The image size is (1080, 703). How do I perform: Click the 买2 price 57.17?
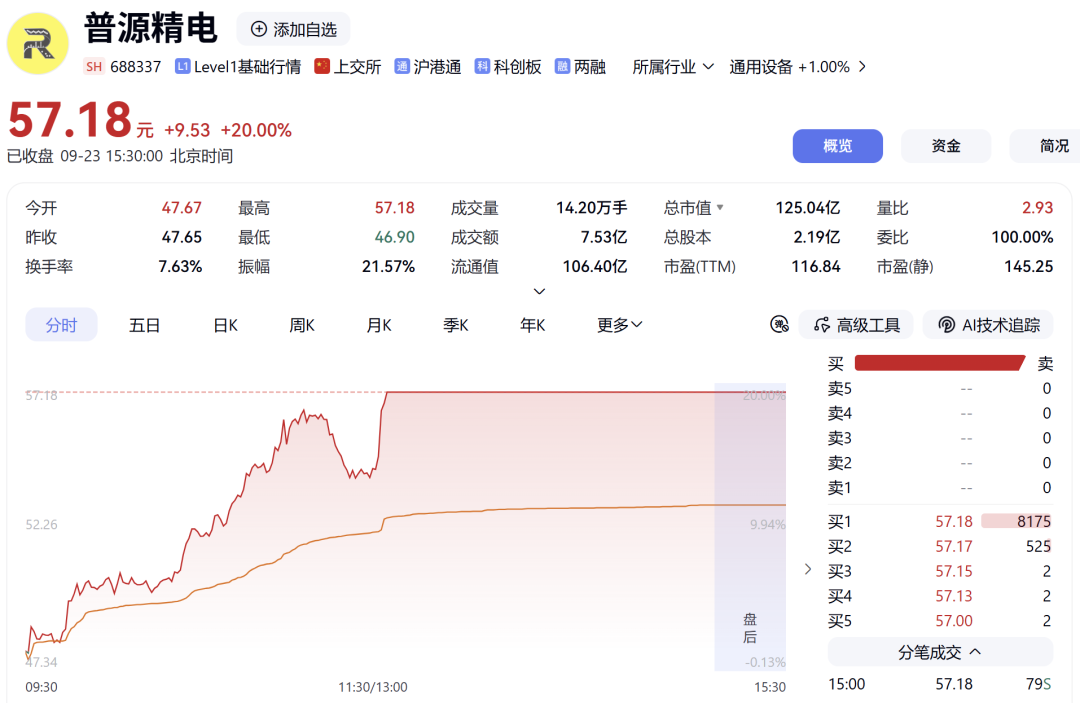[x=954, y=546]
